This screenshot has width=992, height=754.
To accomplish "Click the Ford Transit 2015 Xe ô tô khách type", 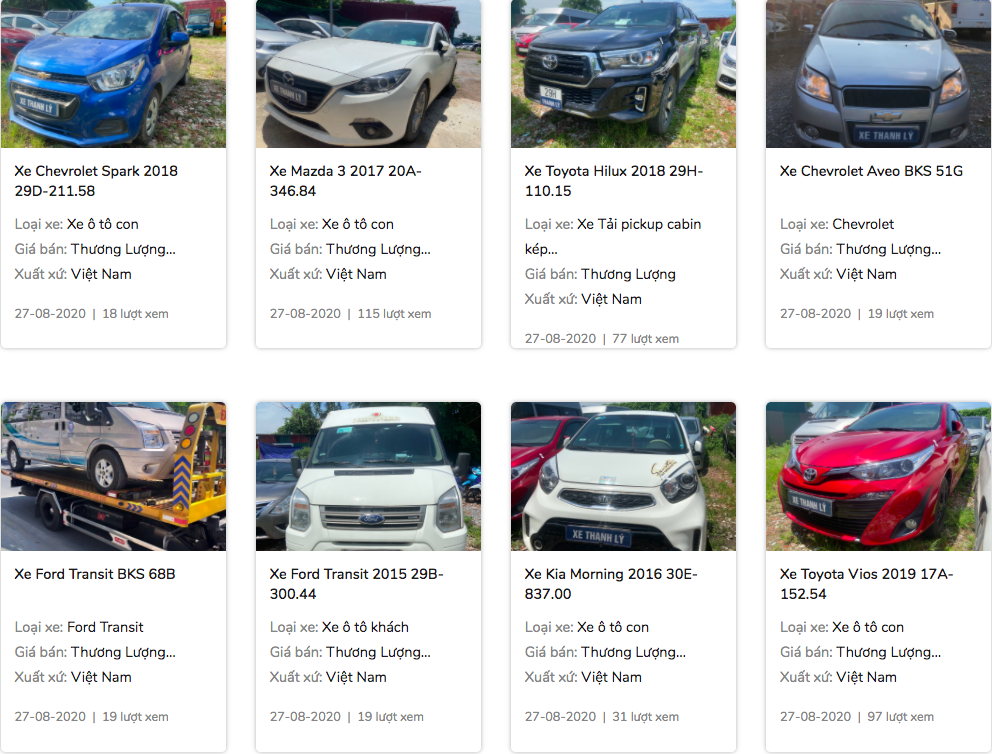I will 365,627.
